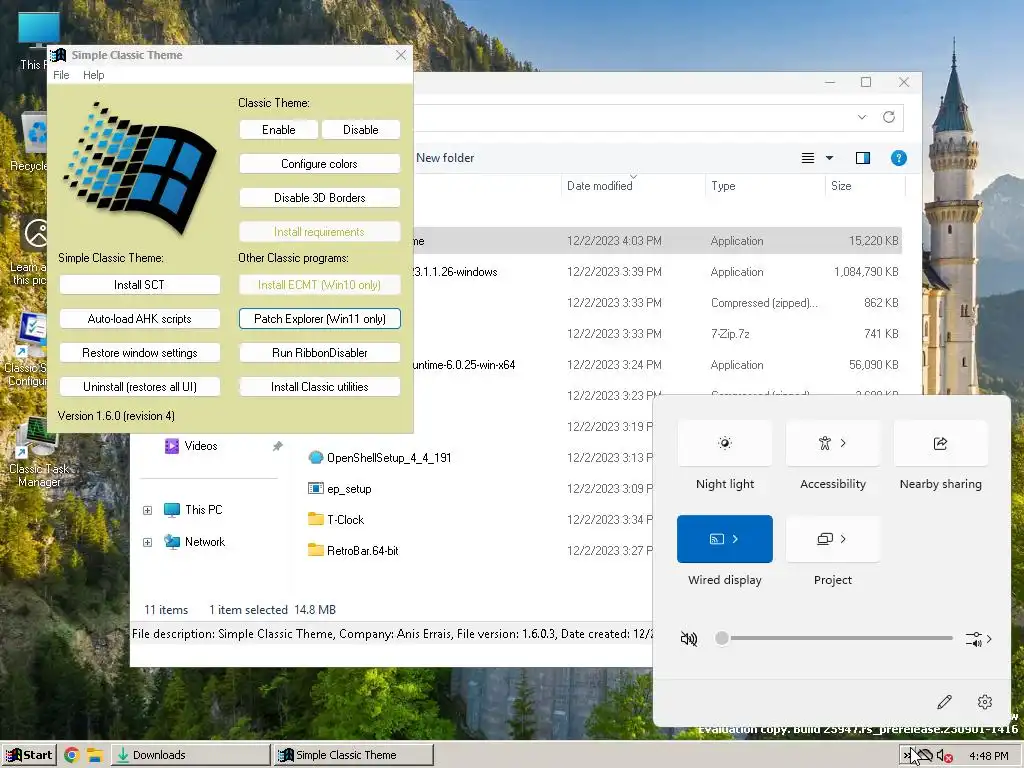The width and height of the screenshot is (1024, 768).
Task: Click the T-Clock folder icon
Action: (315, 519)
